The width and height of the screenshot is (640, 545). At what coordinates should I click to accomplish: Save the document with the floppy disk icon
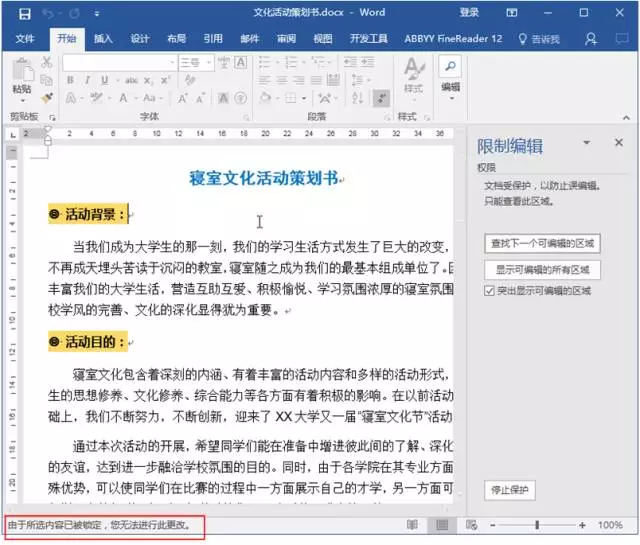point(24,14)
